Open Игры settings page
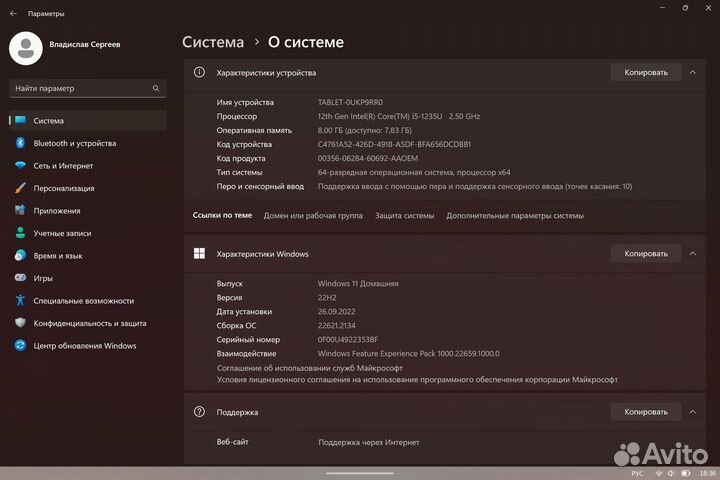This screenshot has height=480, width=720. tap(87, 278)
